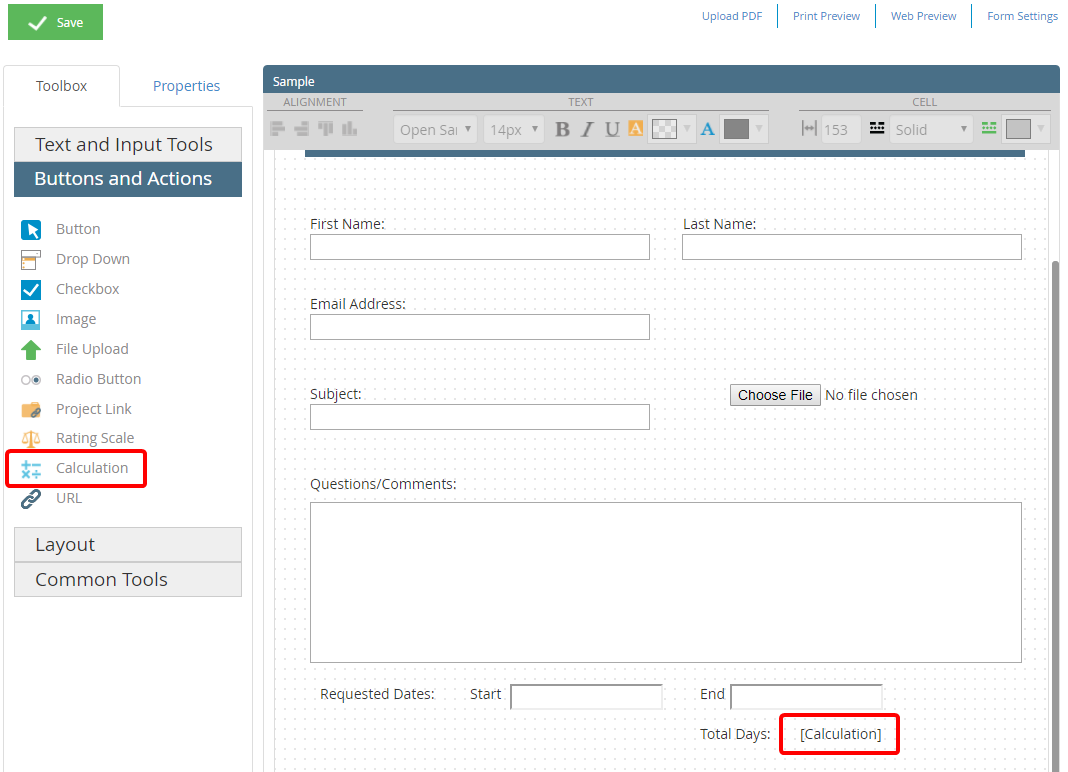Select the Calculation tool in the toolbox
The image size is (1068, 772).
[79, 468]
